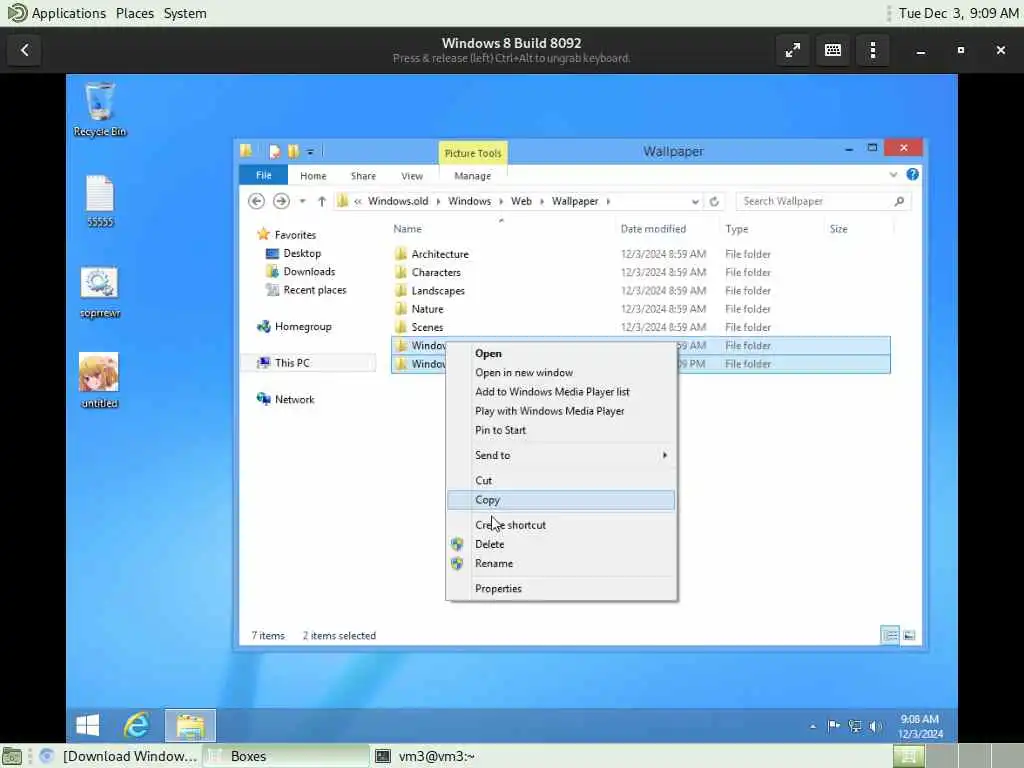Open Explorer help question mark

[x=912, y=174]
